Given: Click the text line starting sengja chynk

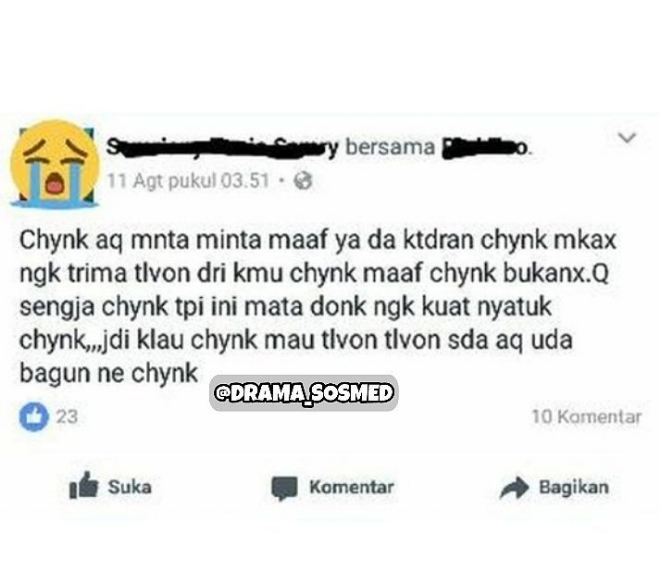Looking at the screenshot, I should click(285, 307).
